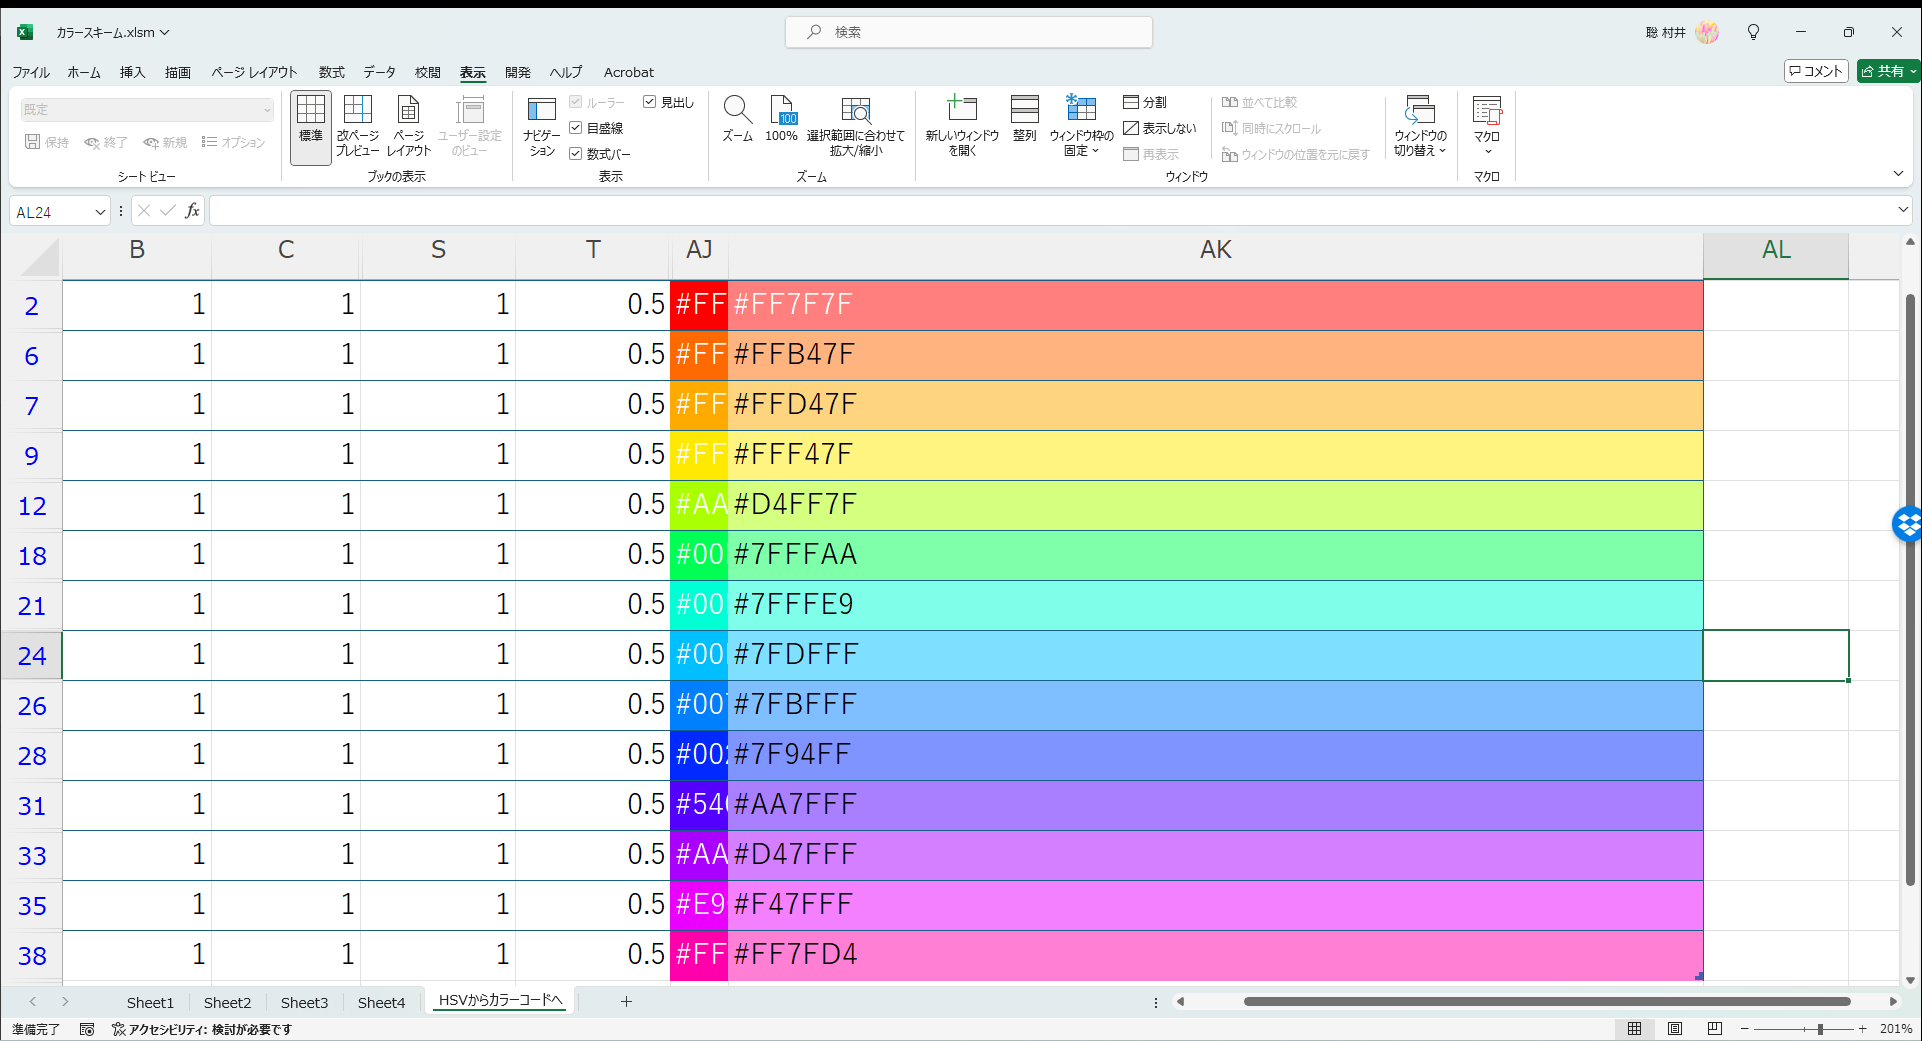This screenshot has width=1922, height=1041.
Task: Select the Normal (標準) view icon
Action: (311, 126)
